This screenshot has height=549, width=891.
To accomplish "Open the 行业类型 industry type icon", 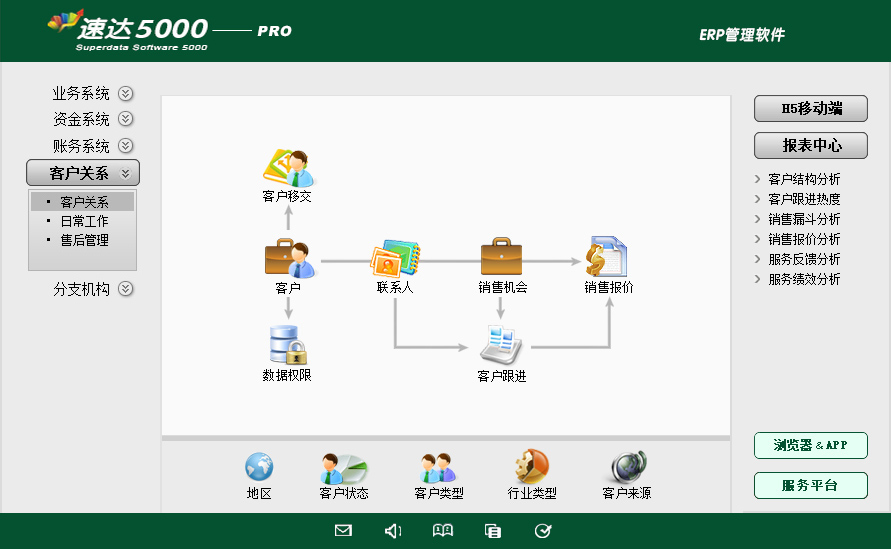I will (x=532, y=466).
